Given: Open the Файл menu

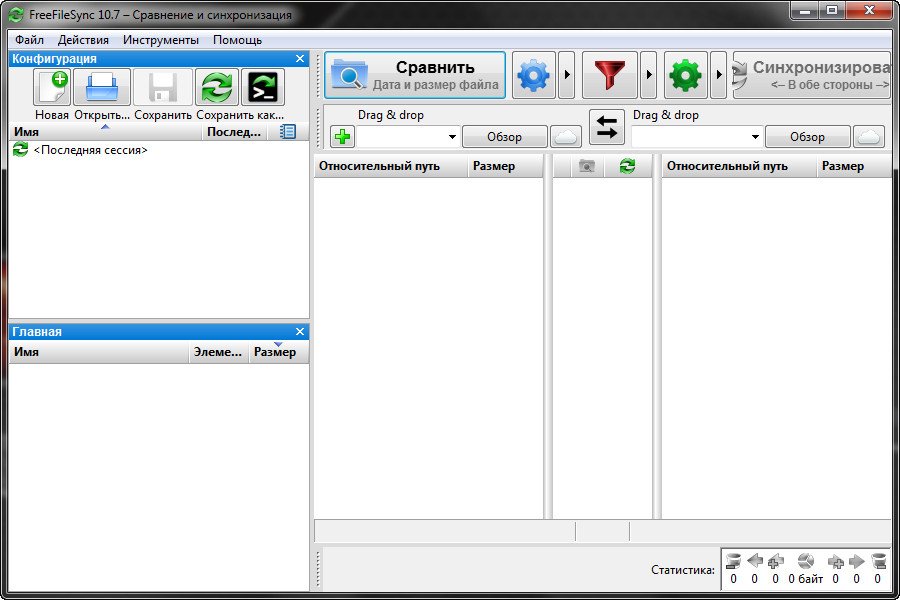Looking at the screenshot, I should (x=29, y=40).
